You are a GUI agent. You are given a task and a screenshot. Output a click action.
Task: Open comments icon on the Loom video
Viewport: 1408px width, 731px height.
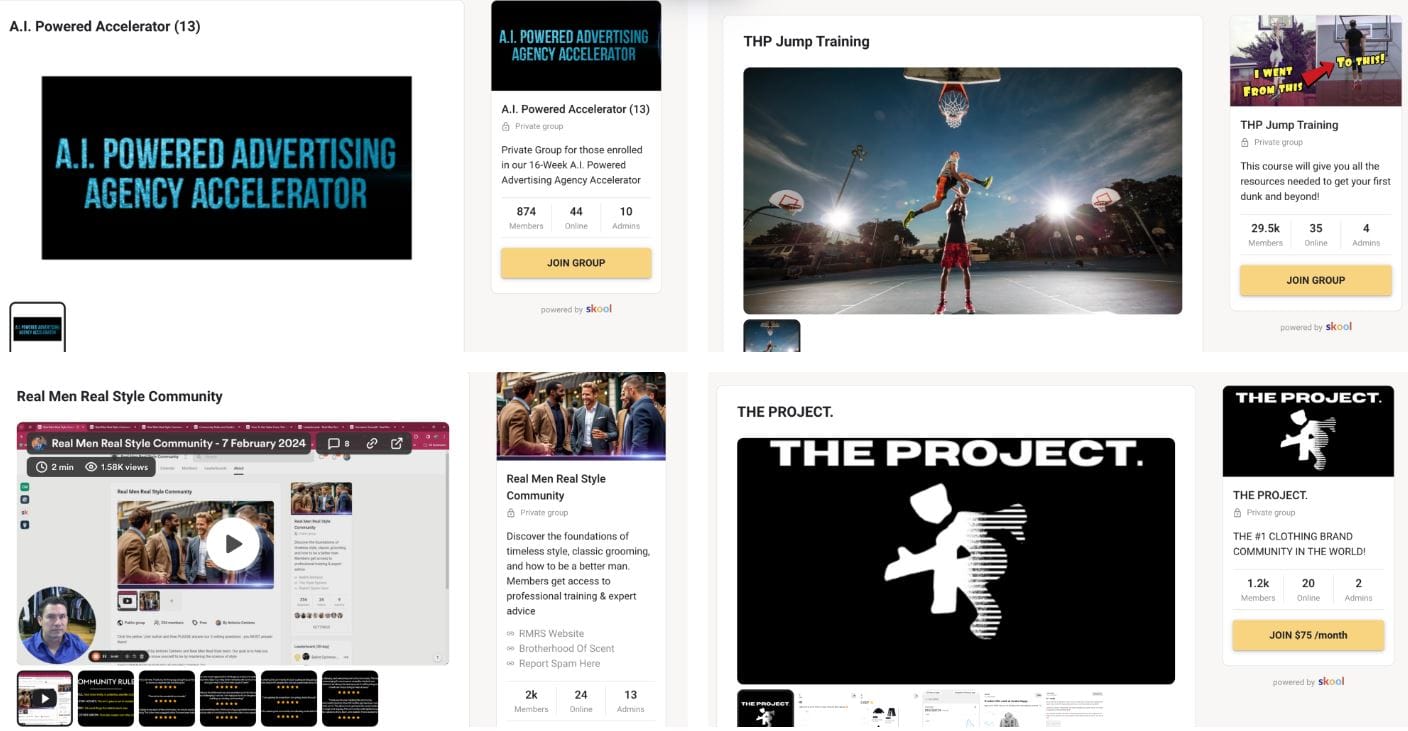tap(334, 443)
